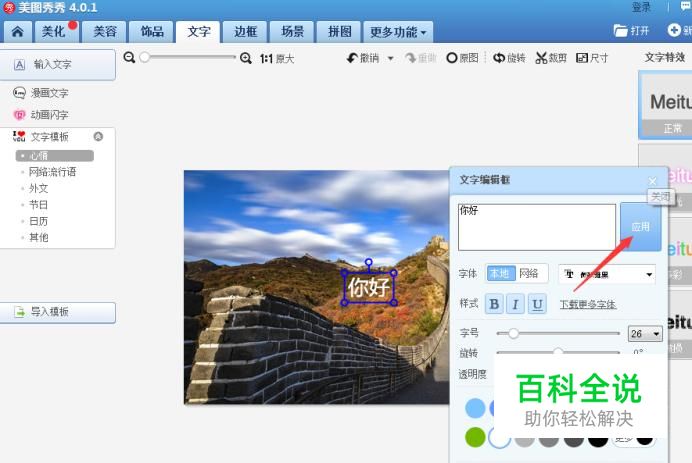The width and height of the screenshot is (692, 463).
Task: Open the font size 26 dropdown
Action: tap(645, 334)
